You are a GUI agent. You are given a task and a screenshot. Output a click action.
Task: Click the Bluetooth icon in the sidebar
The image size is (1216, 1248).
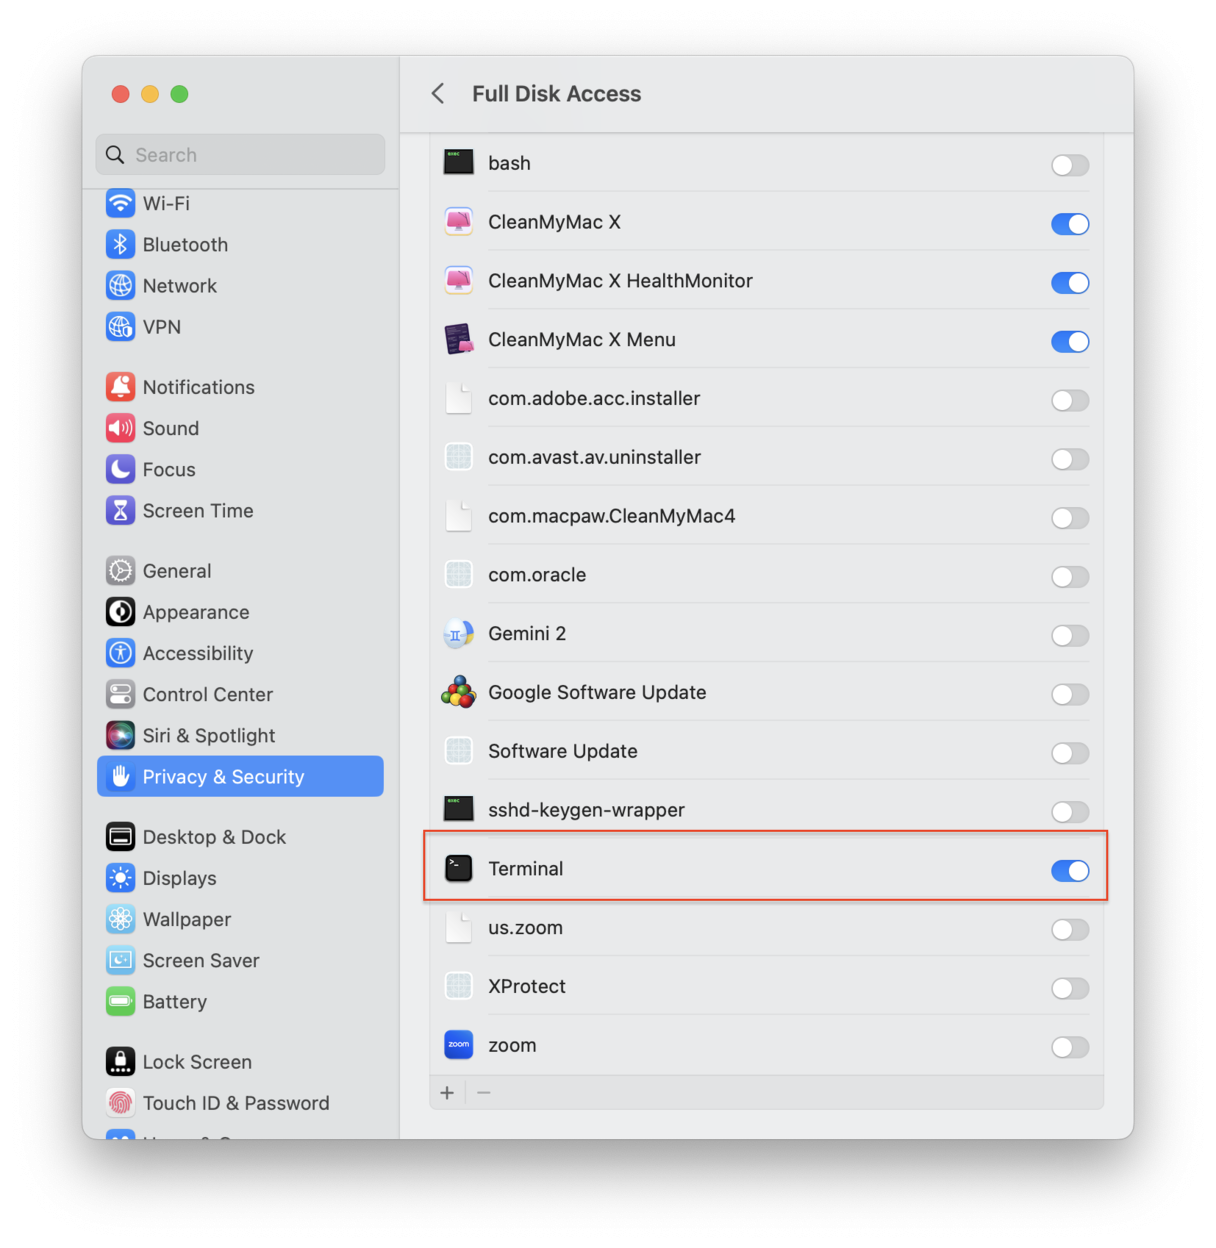[x=120, y=244]
